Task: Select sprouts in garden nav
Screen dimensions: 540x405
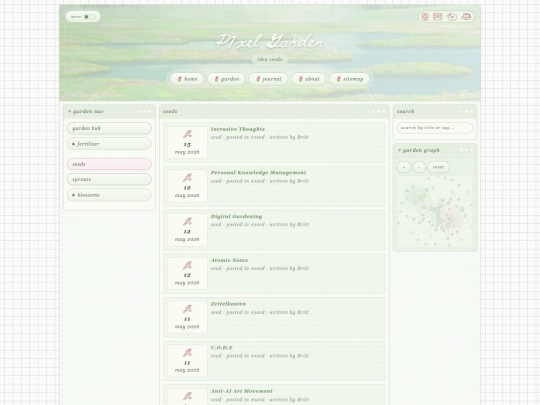Action: pyautogui.click(x=109, y=179)
